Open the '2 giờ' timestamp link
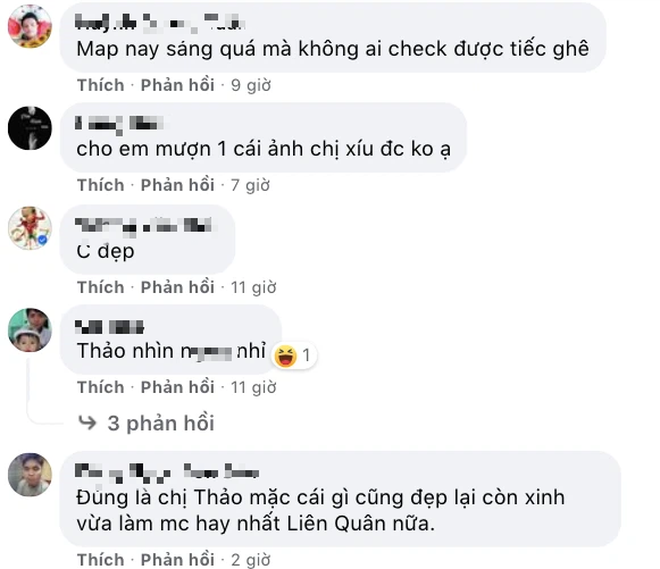Image resolution: width=660 pixels, height=569 pixels. pyautogui.click(x=251, y=560)
